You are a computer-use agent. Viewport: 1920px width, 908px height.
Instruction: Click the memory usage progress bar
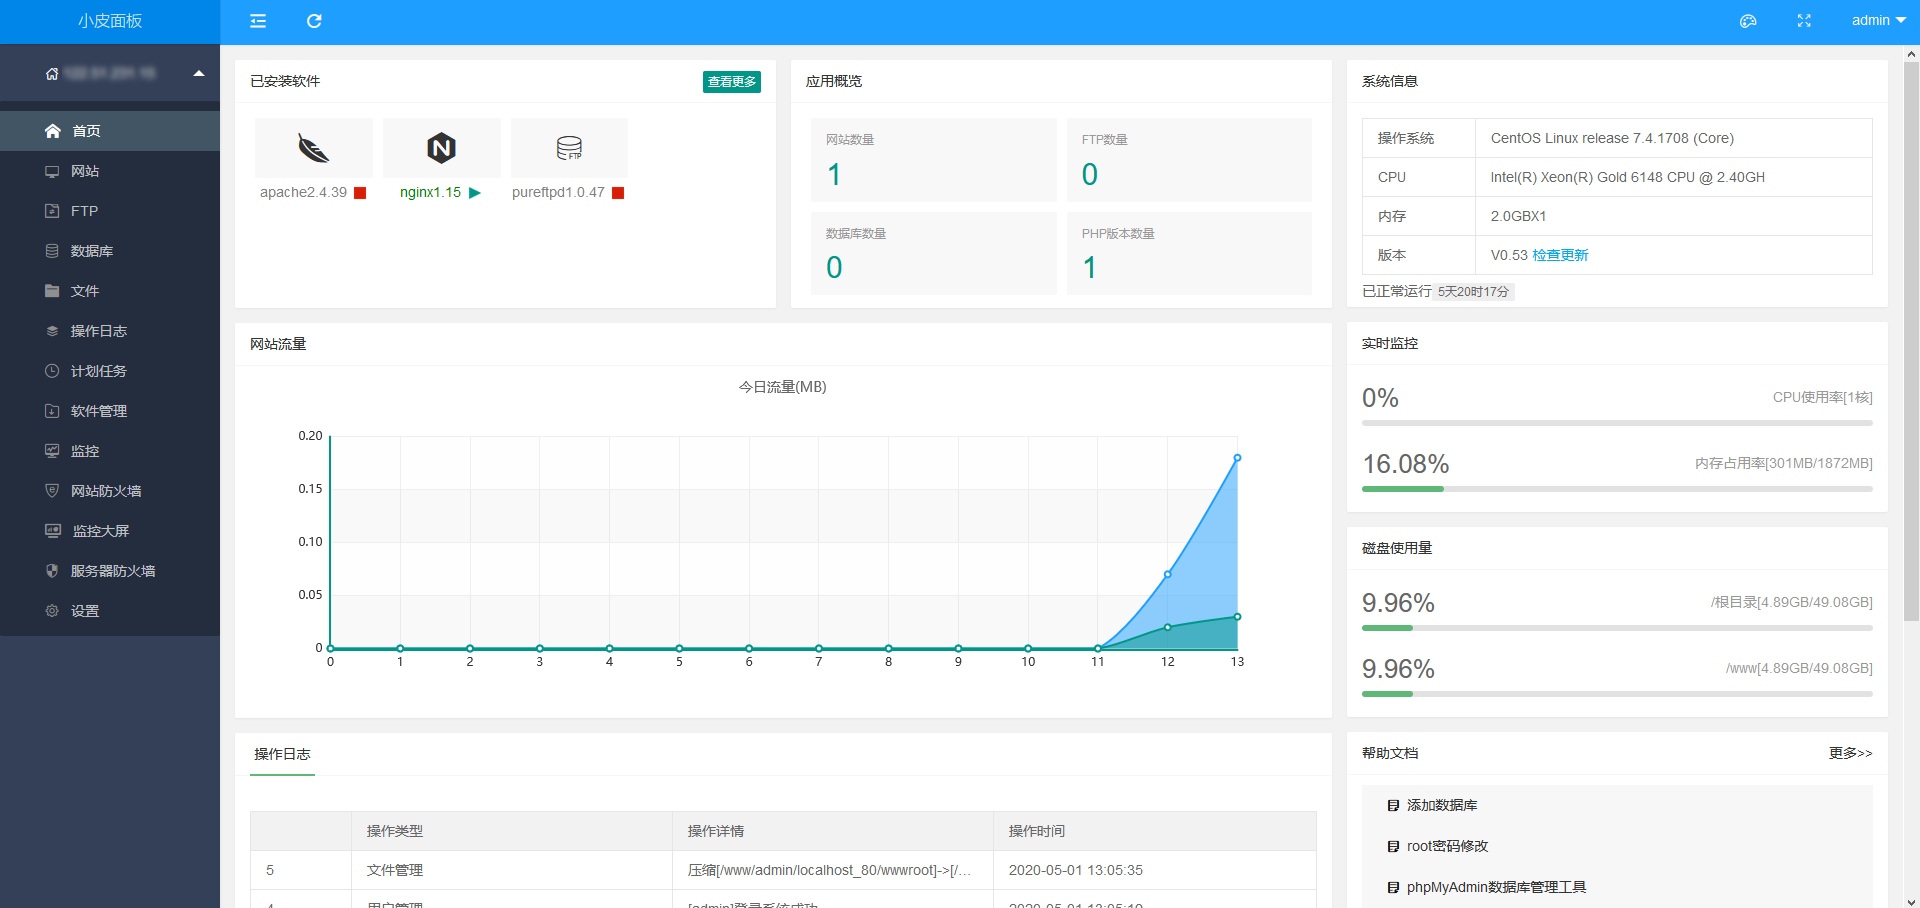tap(1616, 489)
